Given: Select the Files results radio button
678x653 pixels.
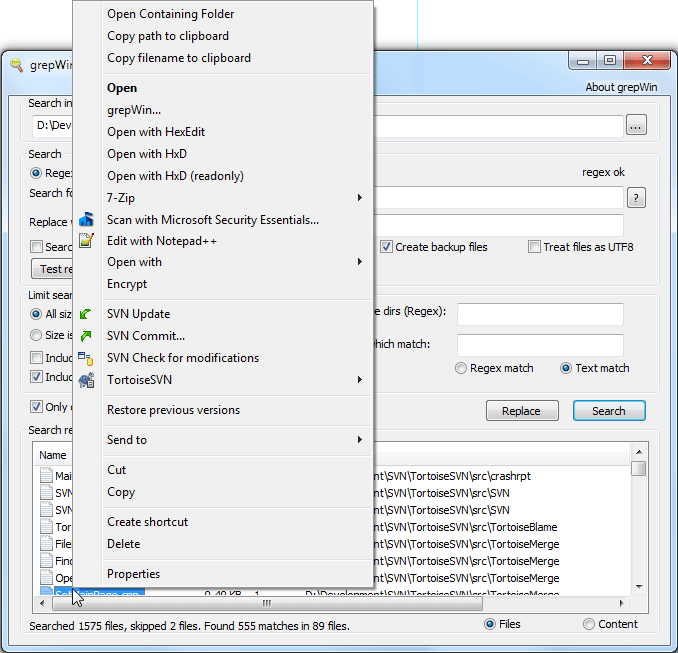Looking at the screenshot, I should (x=489, y=624).
